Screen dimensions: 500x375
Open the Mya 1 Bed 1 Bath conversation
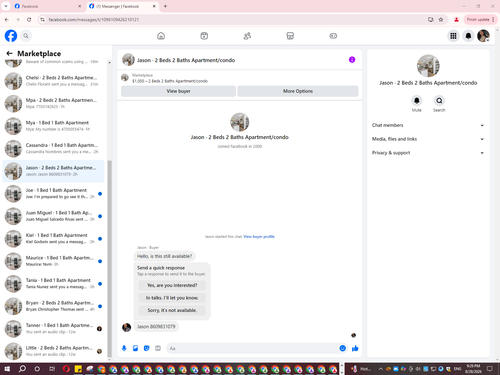tap(53, 126)
